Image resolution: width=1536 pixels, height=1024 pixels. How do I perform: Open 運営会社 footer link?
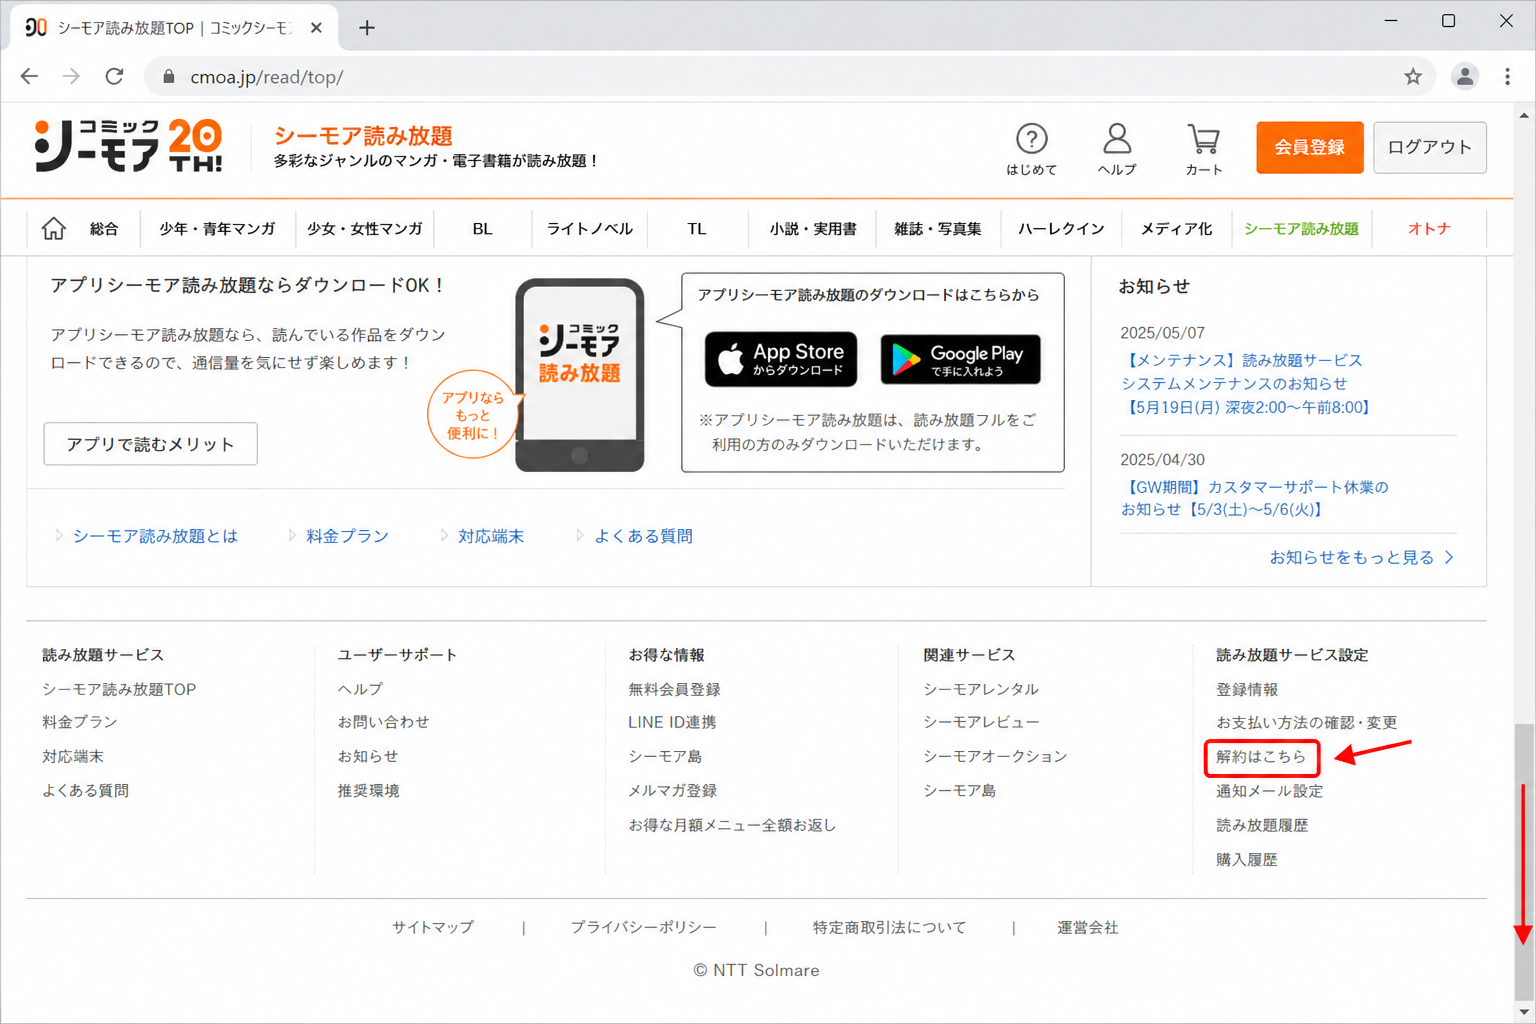tap(1088, 927)
